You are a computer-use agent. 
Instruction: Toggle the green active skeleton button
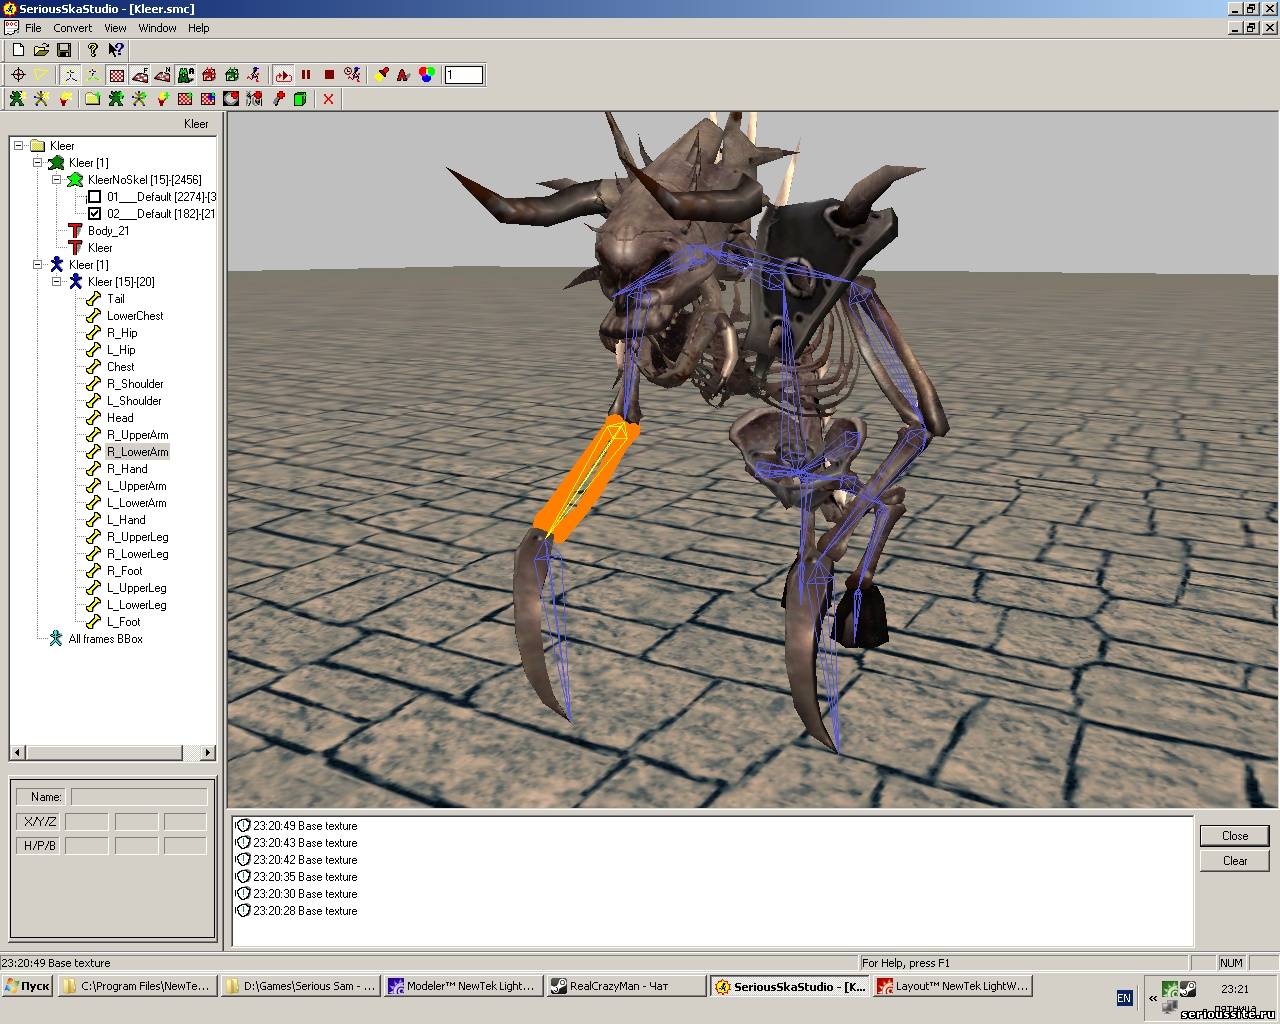pos(93,75)
